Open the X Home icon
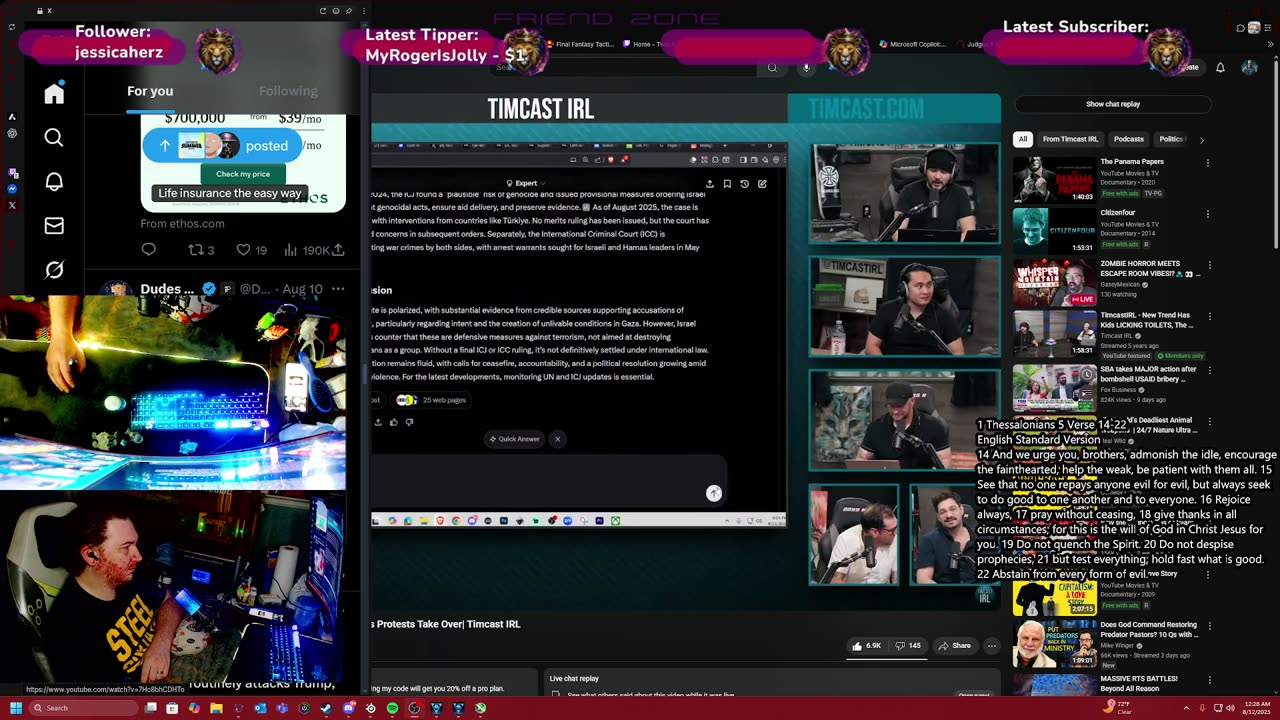The width and height of the screenshot is (1280, 720). click(x=54, y=93)
